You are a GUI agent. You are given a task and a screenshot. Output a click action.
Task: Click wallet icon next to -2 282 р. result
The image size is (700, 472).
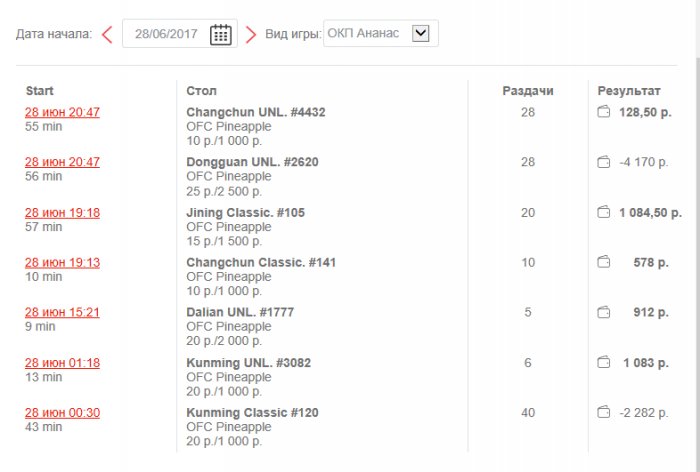coord(604,412)
